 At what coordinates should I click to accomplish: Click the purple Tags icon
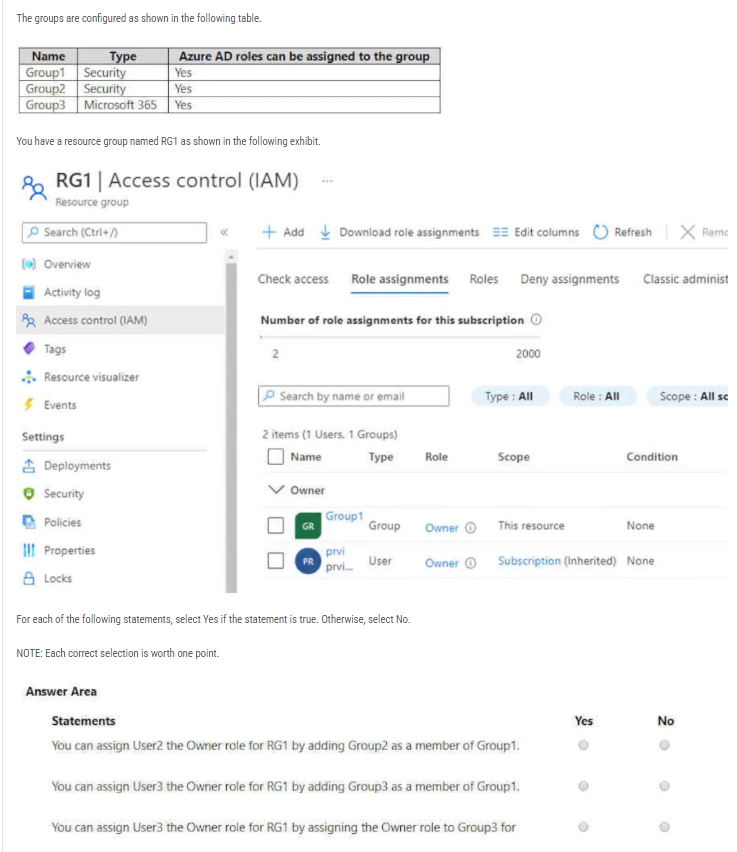[x=29, y=348]
